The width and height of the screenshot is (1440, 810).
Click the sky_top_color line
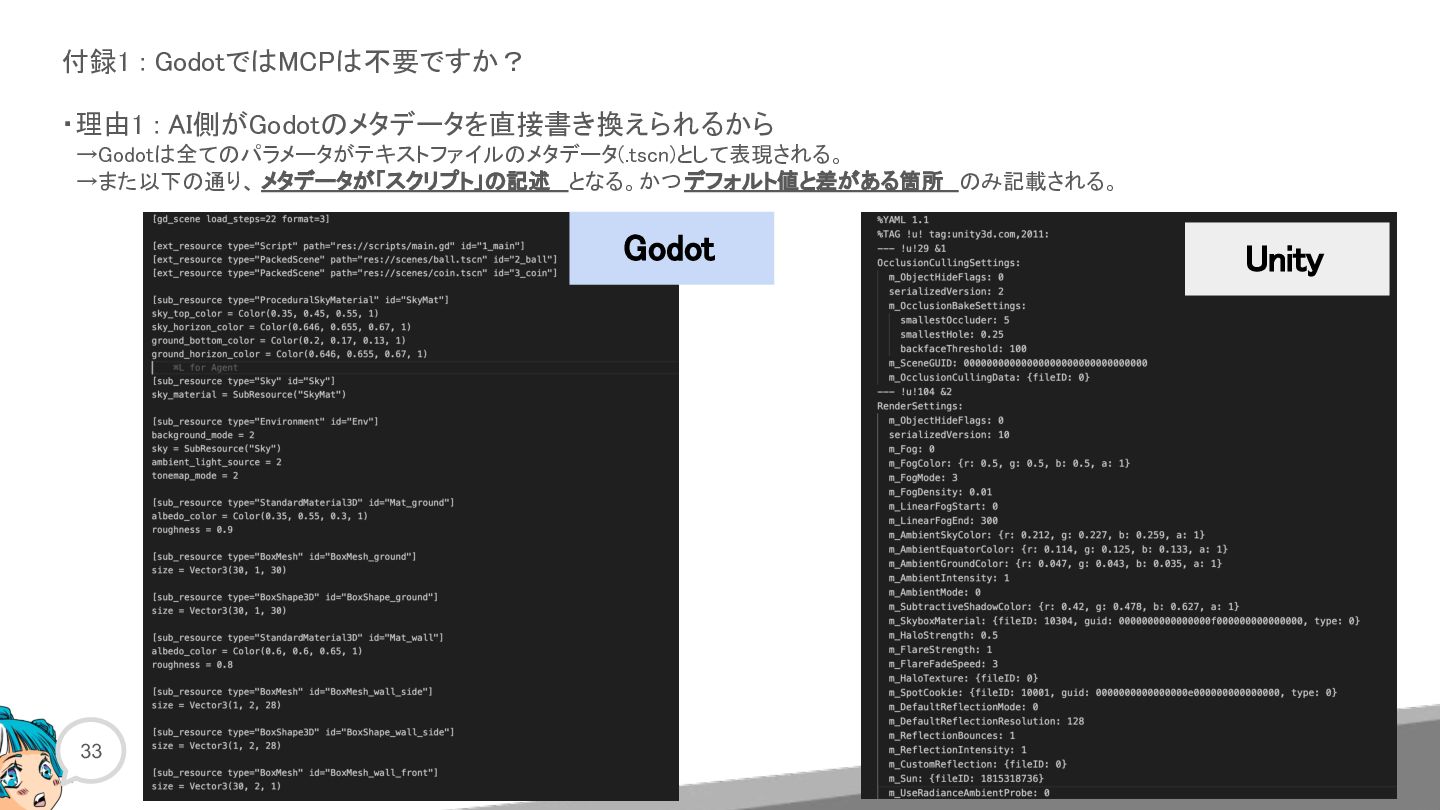266,314
